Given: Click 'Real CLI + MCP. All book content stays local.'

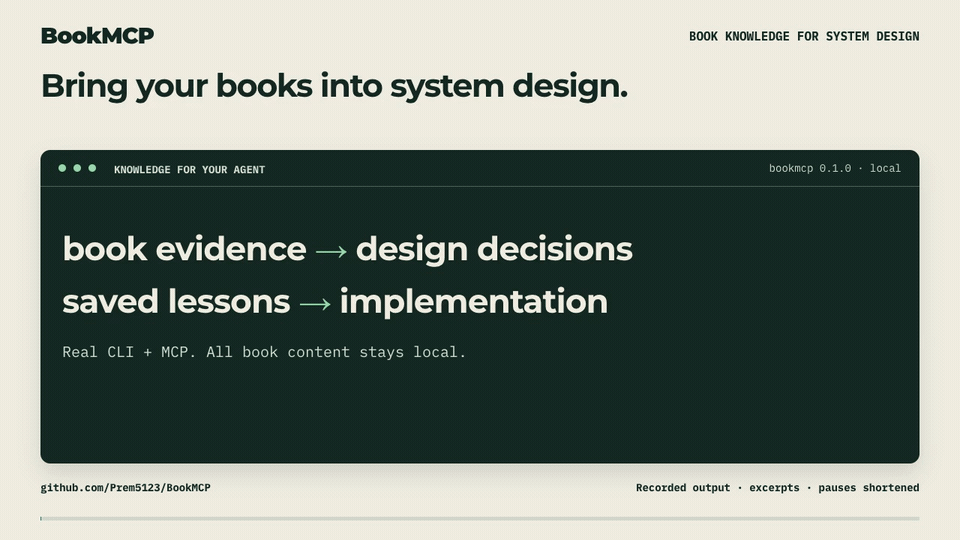Looking at the screenshot, I should pyautogui.click(x=264, y=352).
